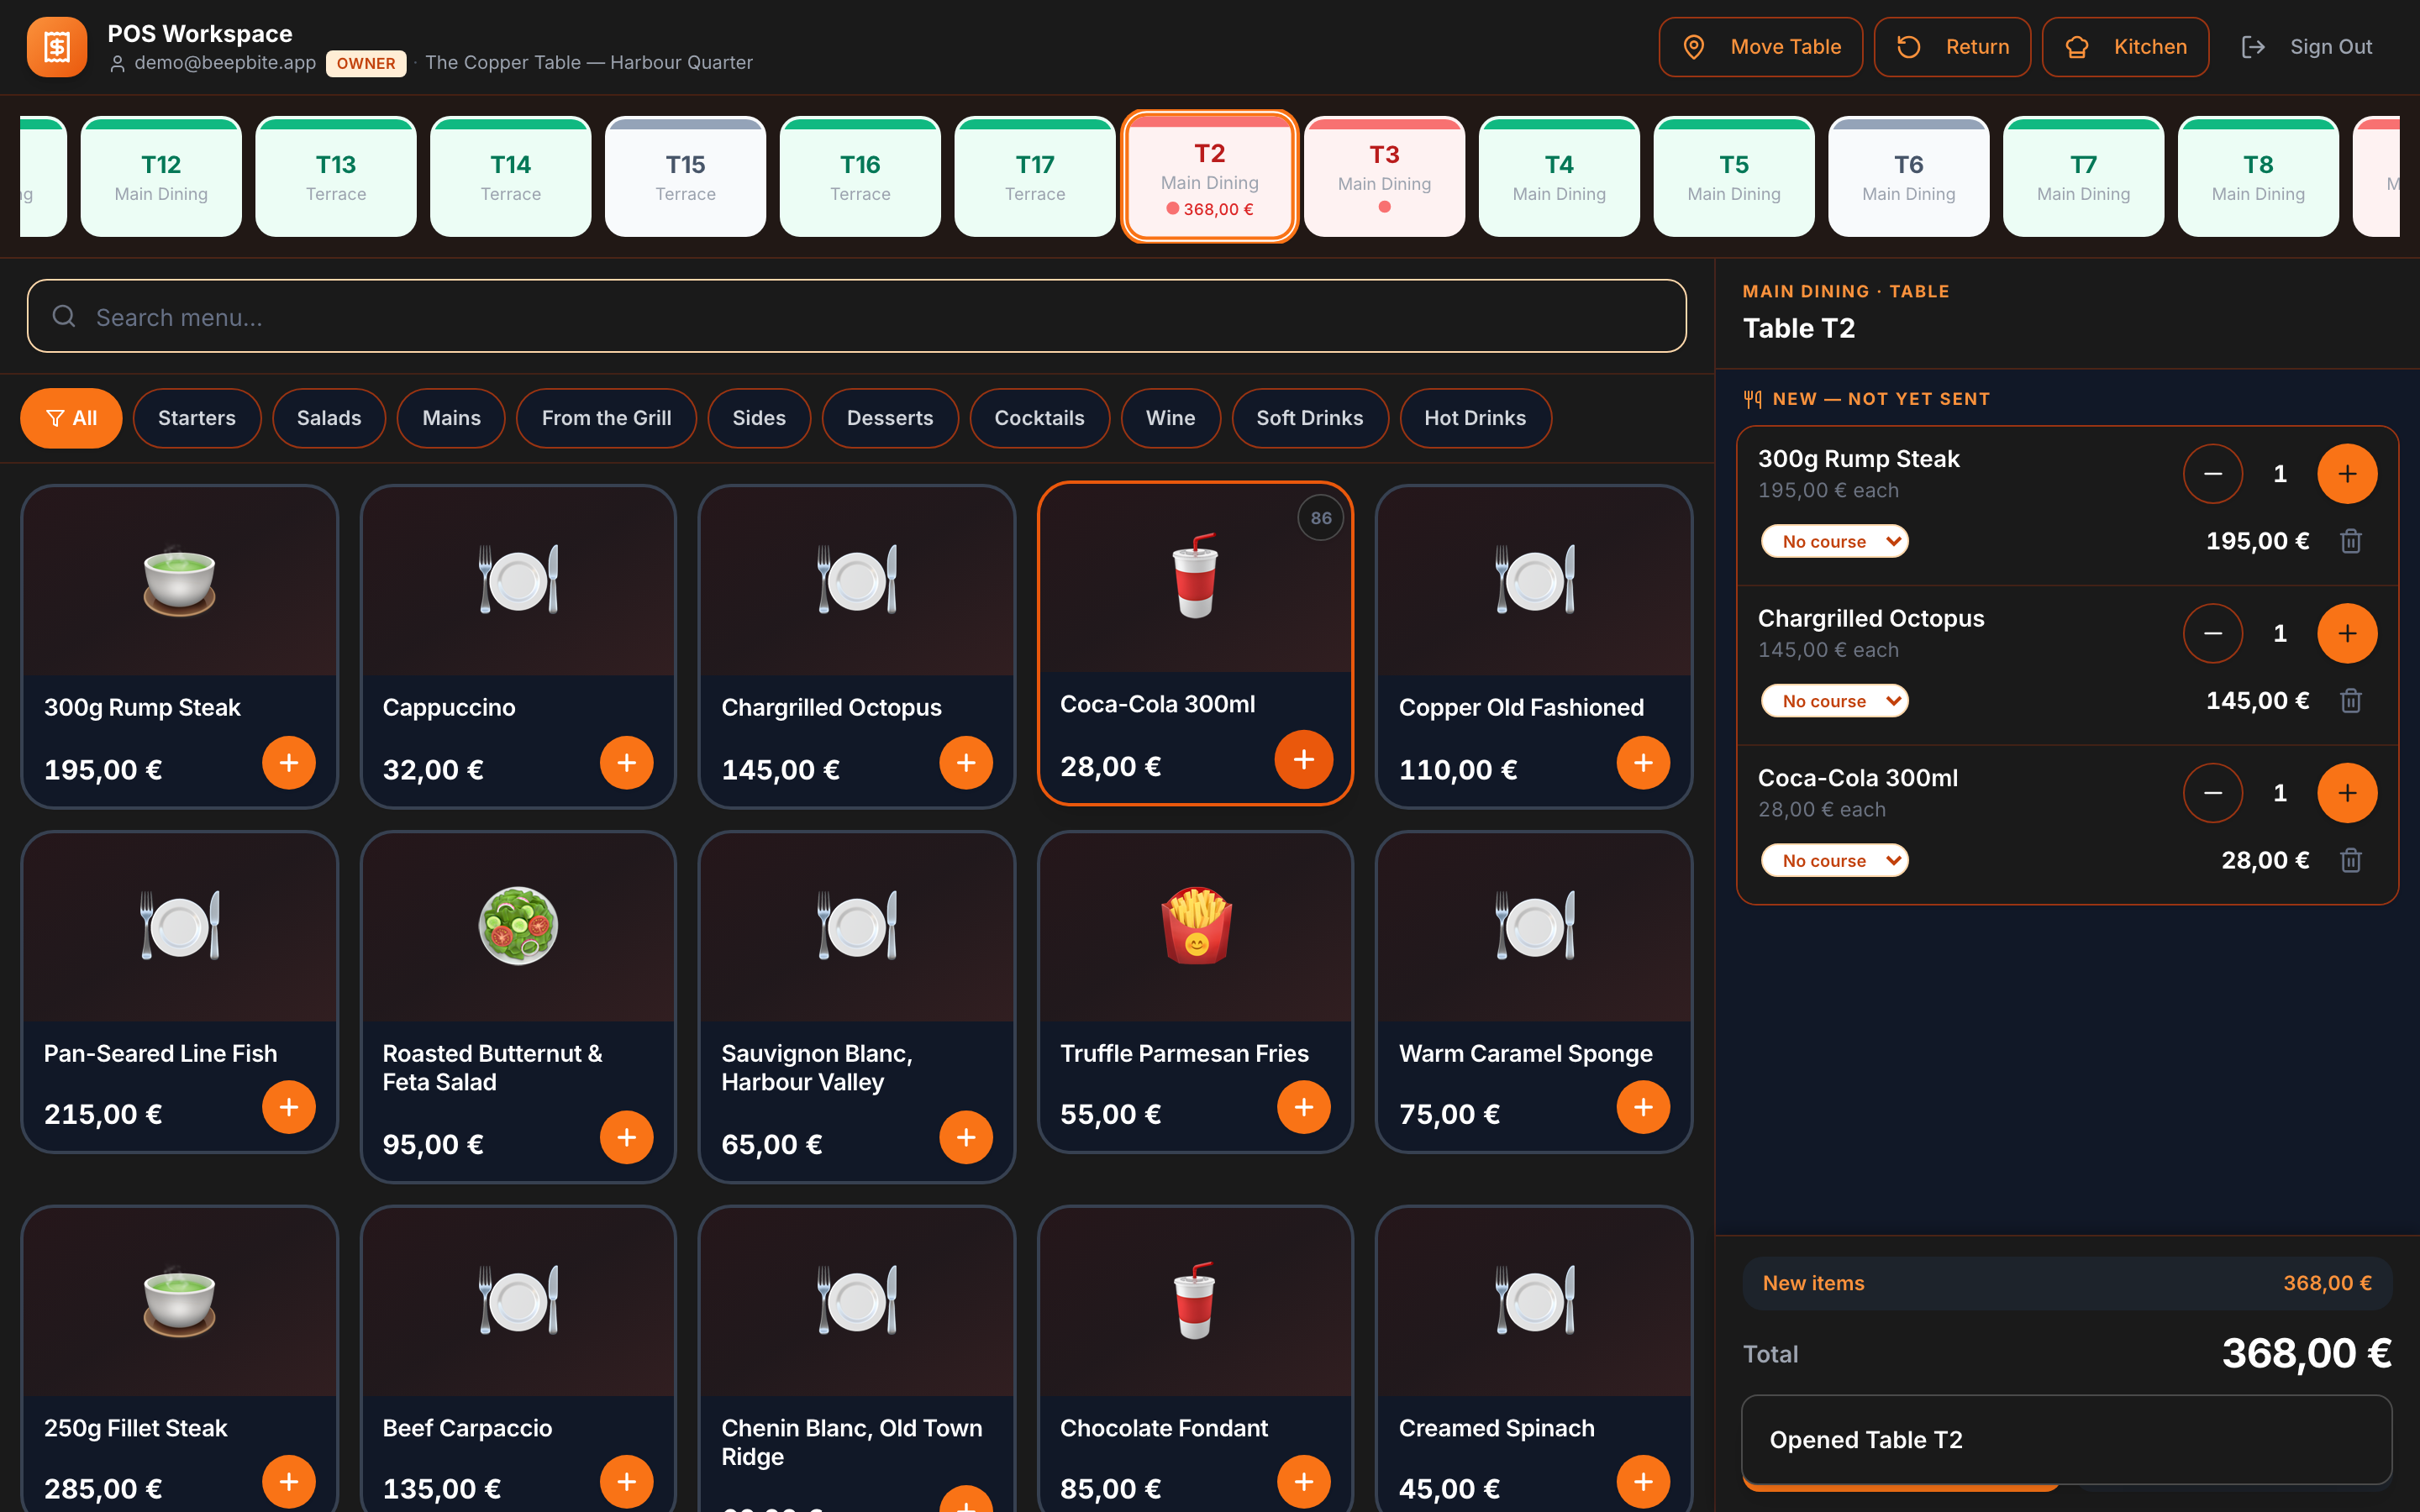
Task: Filter menu by Soft Drinks
Action: tap(1310, 418)
